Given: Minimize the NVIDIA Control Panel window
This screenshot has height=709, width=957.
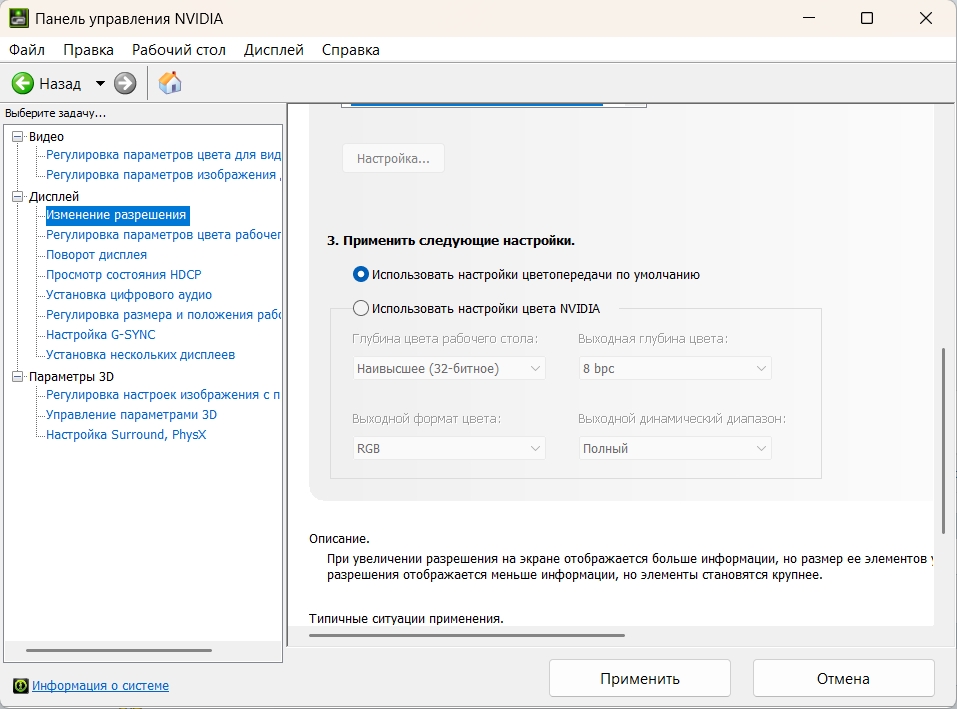Looking at the screenshot, I should click(x=809, y=18).
